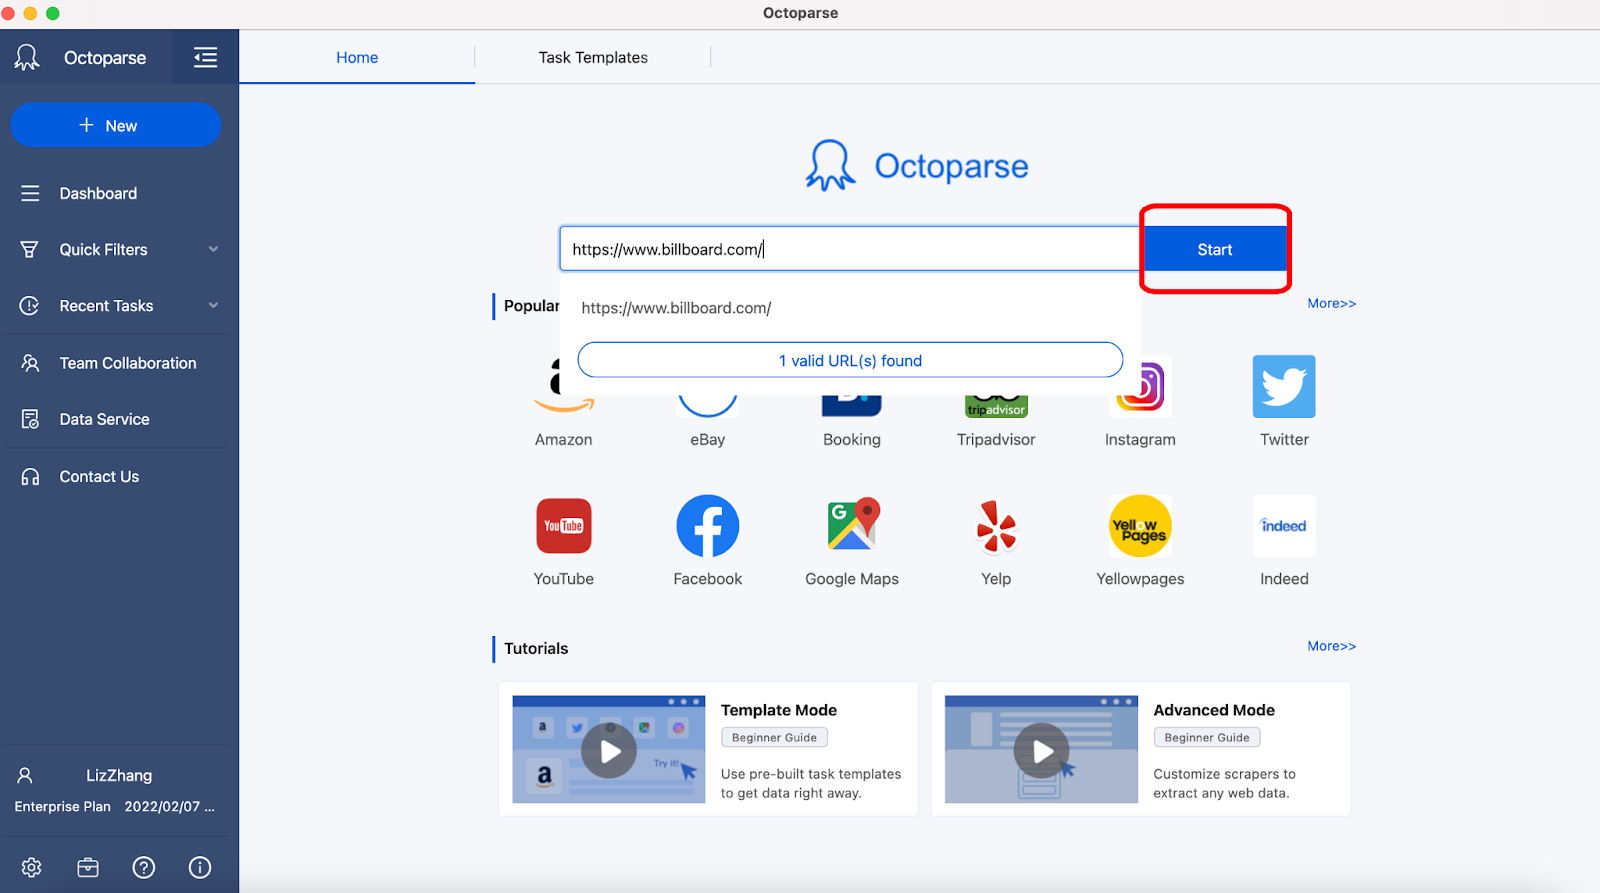
Task: Click the URL input field
Action: tap(850, 249)
